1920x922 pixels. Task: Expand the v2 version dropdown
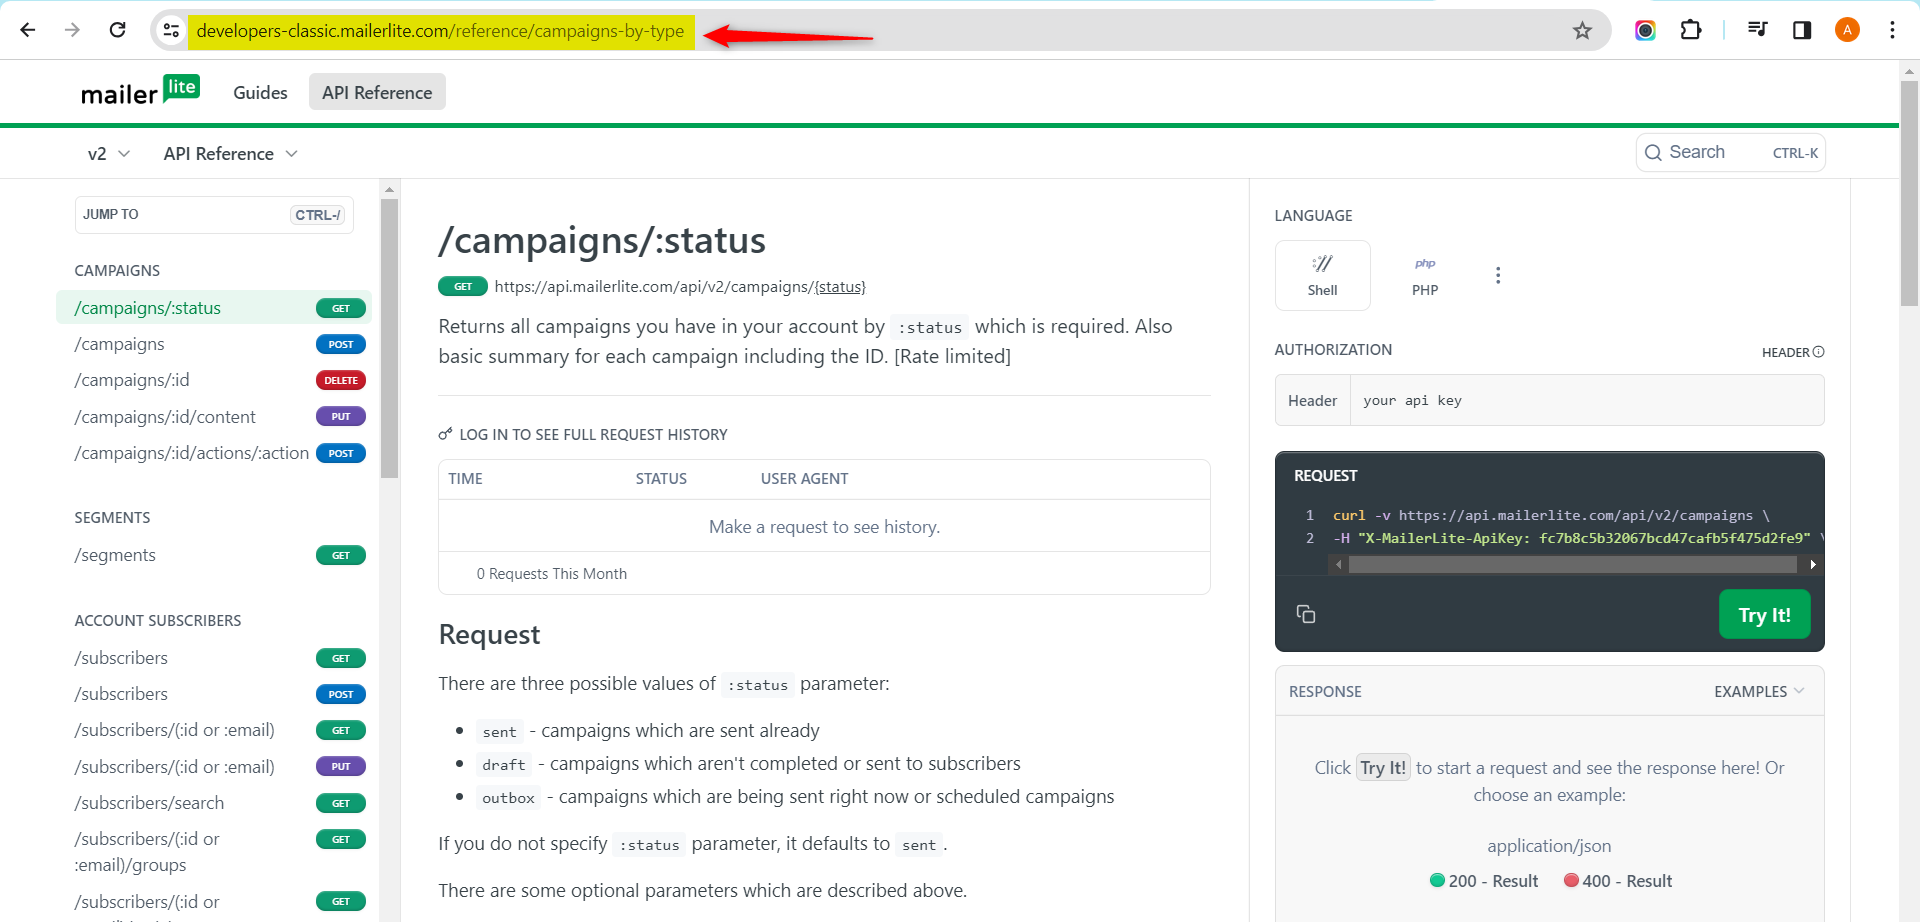tap(109, 154)
